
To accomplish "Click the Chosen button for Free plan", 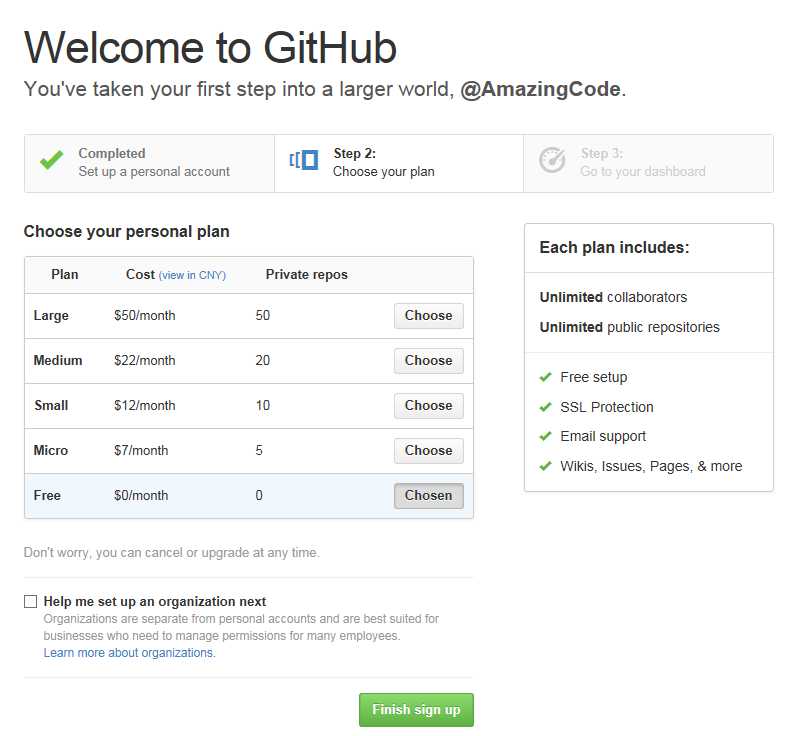I will pyautogui.click(x=429, y=496).
